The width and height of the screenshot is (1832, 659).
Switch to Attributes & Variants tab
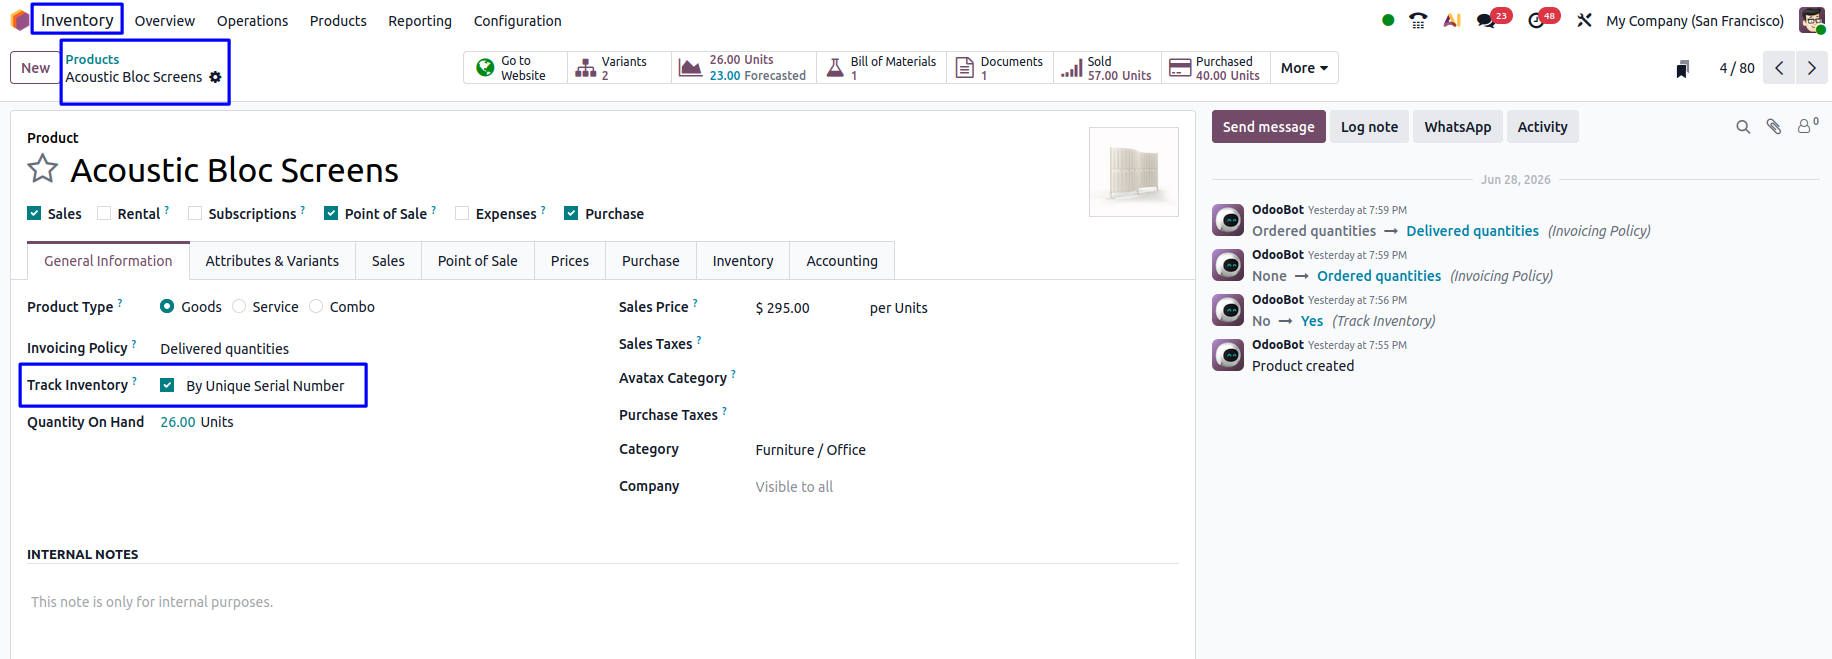point(272,261)
